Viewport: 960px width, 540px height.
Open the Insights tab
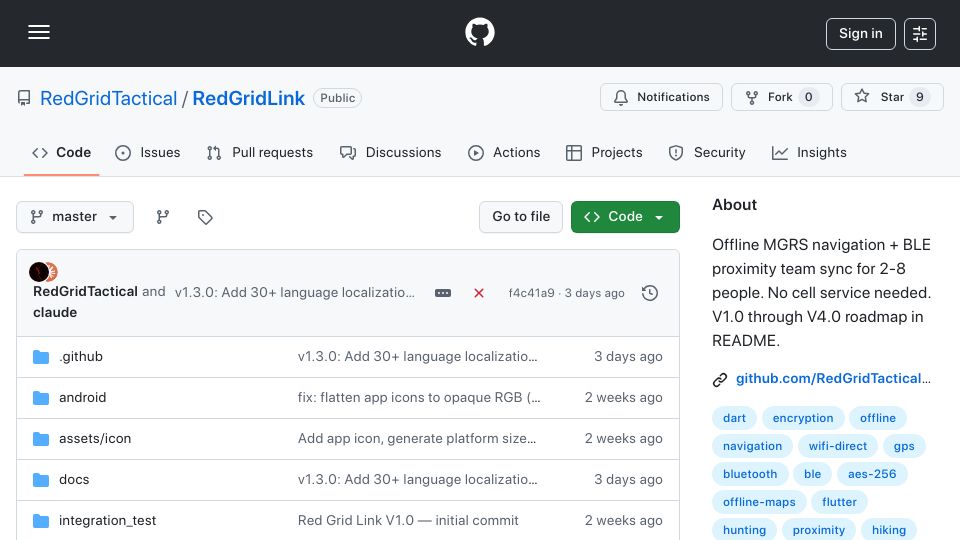pyautogui.click(x=809, y=152)
